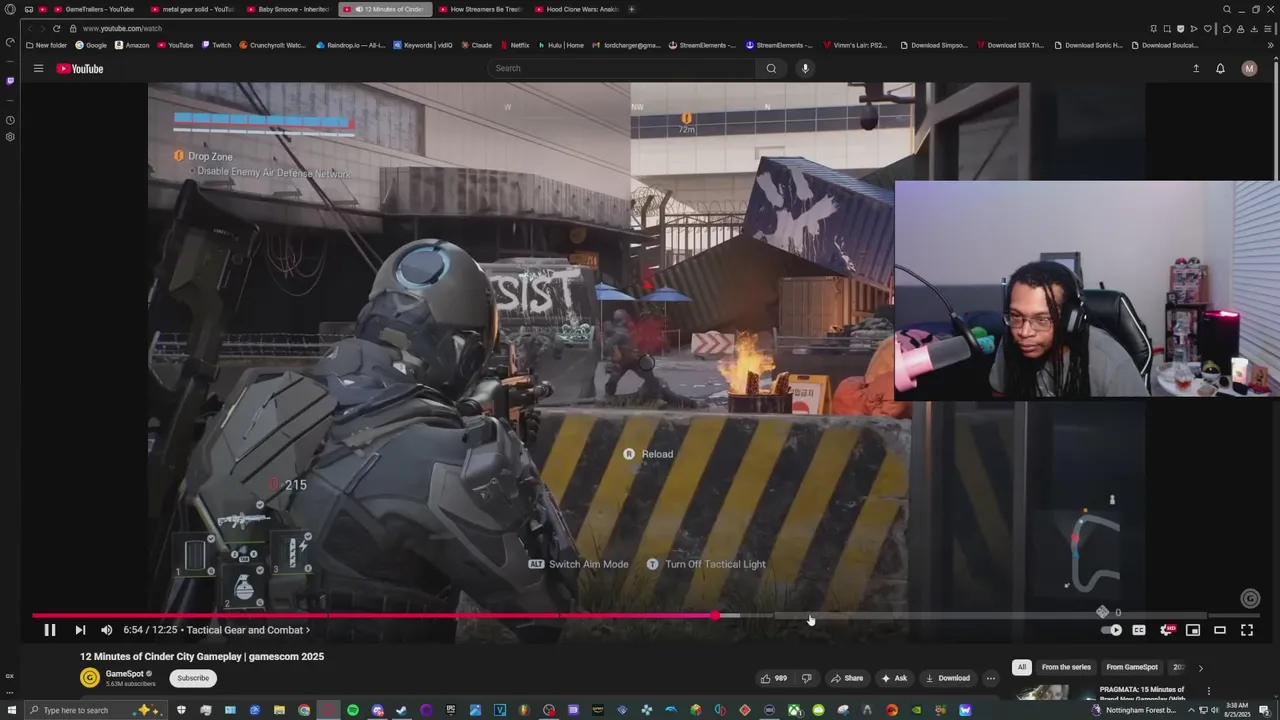The height and width of the screenshot is (720, 1280).
Task: Enter fullscreen mode
Action: (1247, 630)
